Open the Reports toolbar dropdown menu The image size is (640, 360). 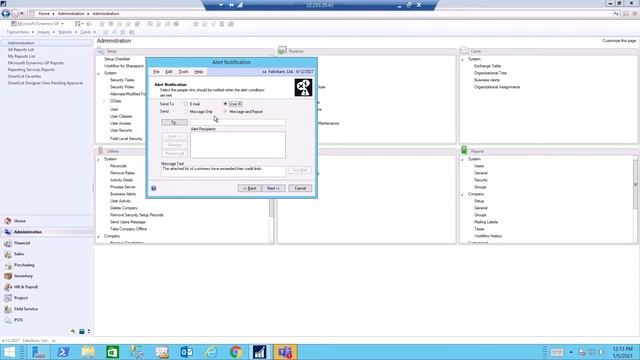tap(67, 32)
